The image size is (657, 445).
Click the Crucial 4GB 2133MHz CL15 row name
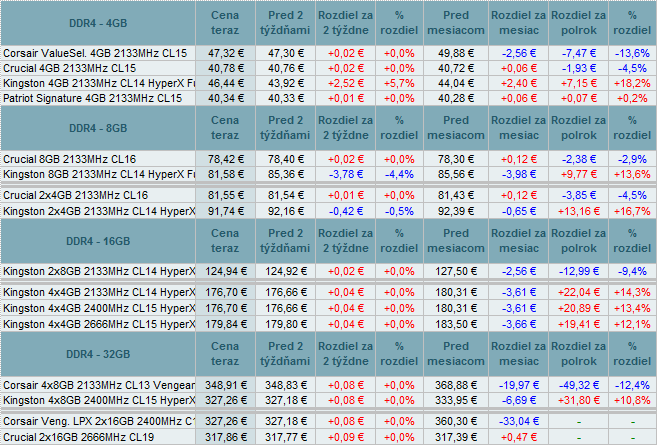(x=70, y=68)
